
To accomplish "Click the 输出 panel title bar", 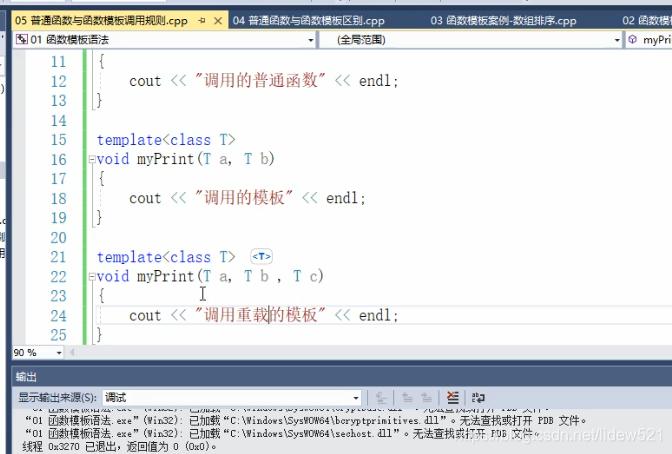I will point(342,377).
